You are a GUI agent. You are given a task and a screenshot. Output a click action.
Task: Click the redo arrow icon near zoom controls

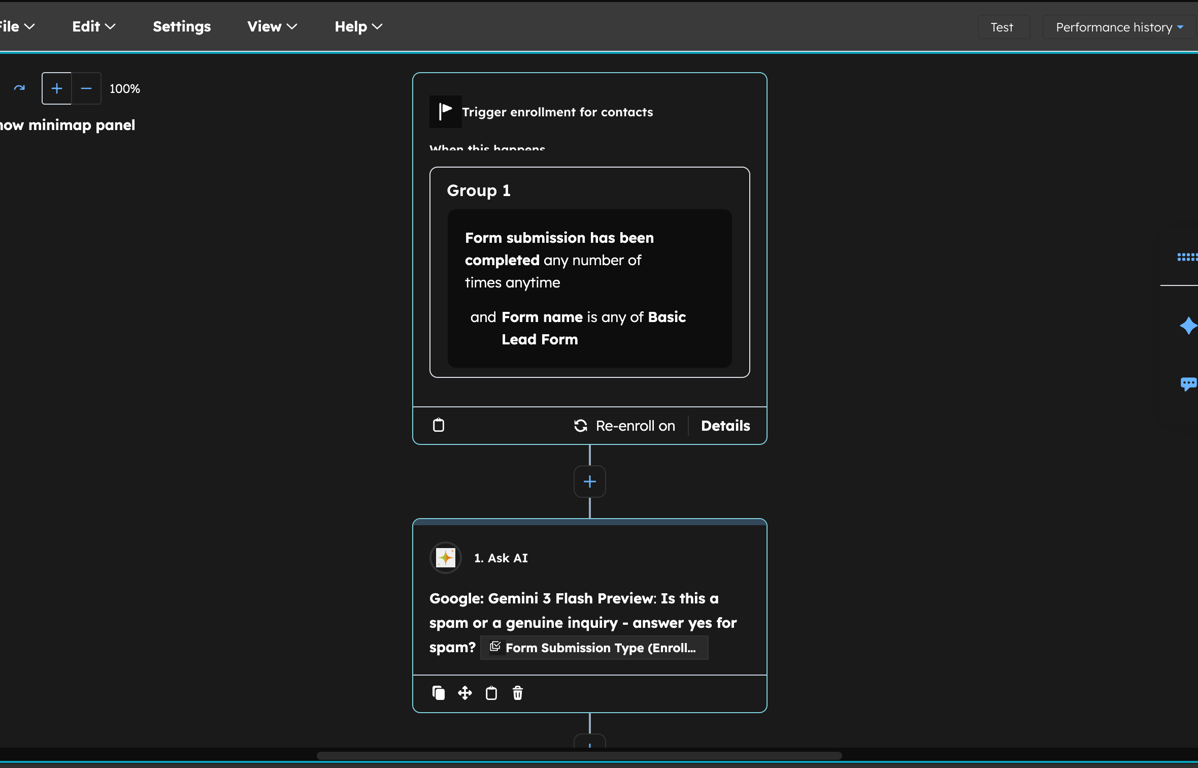18,88
